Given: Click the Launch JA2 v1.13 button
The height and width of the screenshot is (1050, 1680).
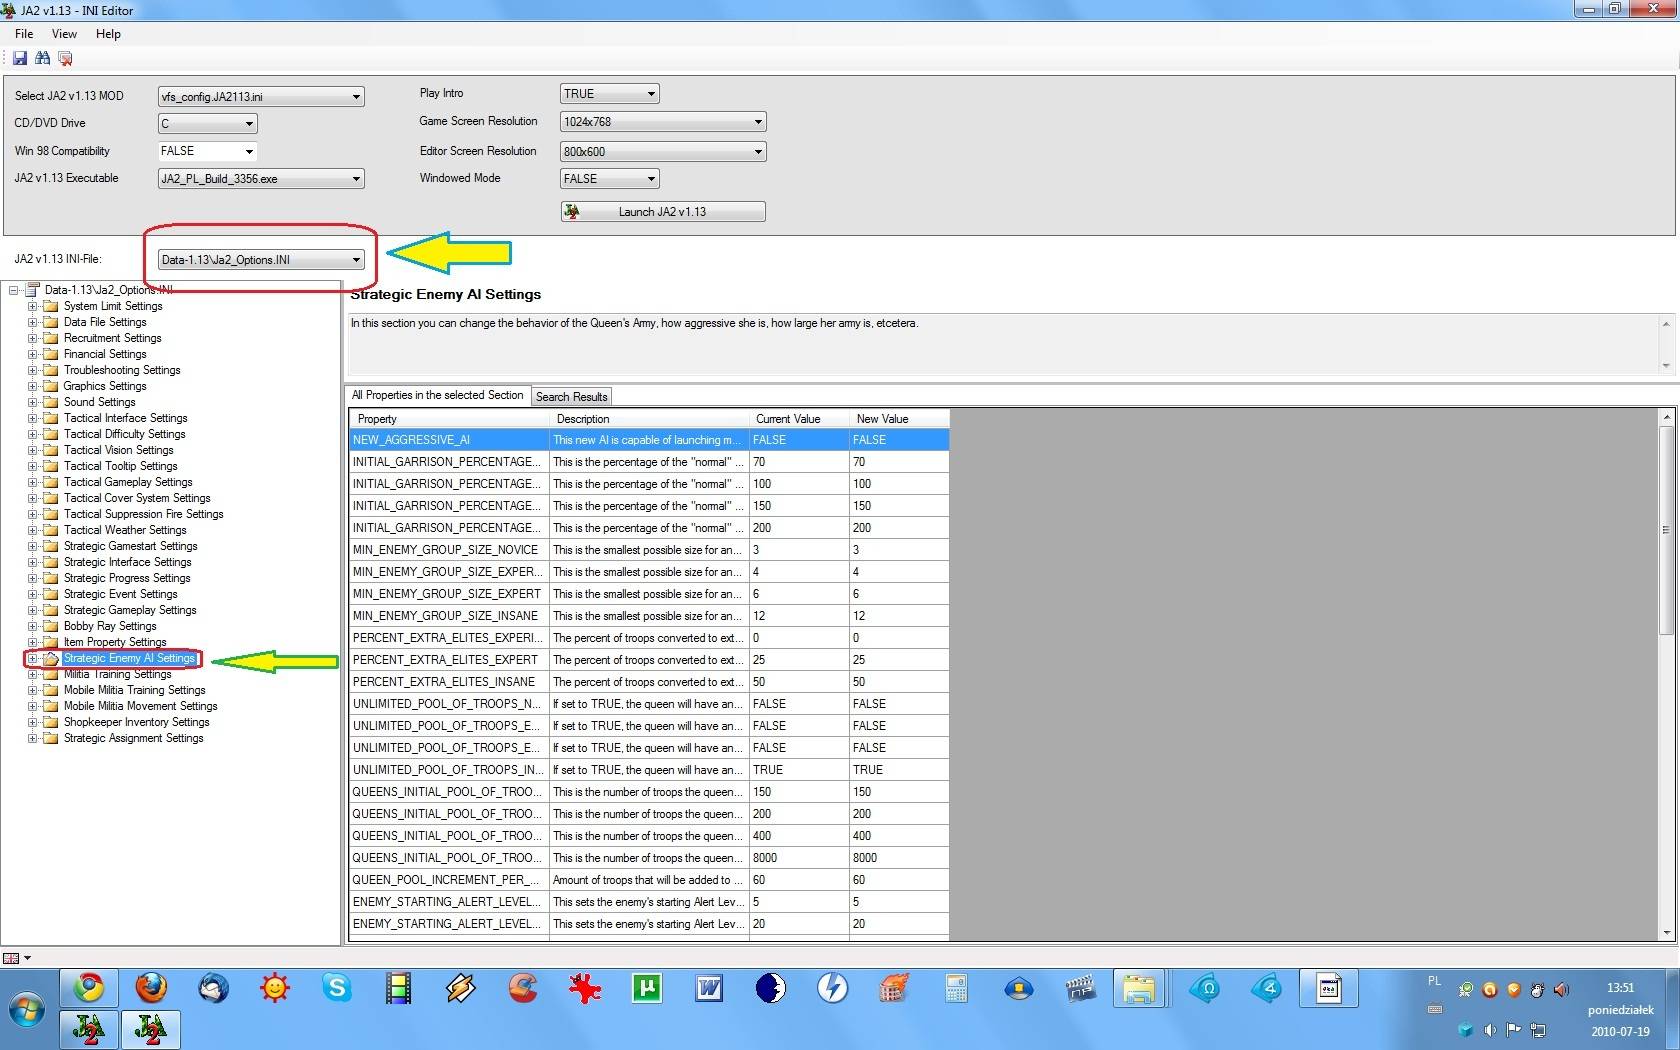Looking at the screenshot, I should (662, 212).
